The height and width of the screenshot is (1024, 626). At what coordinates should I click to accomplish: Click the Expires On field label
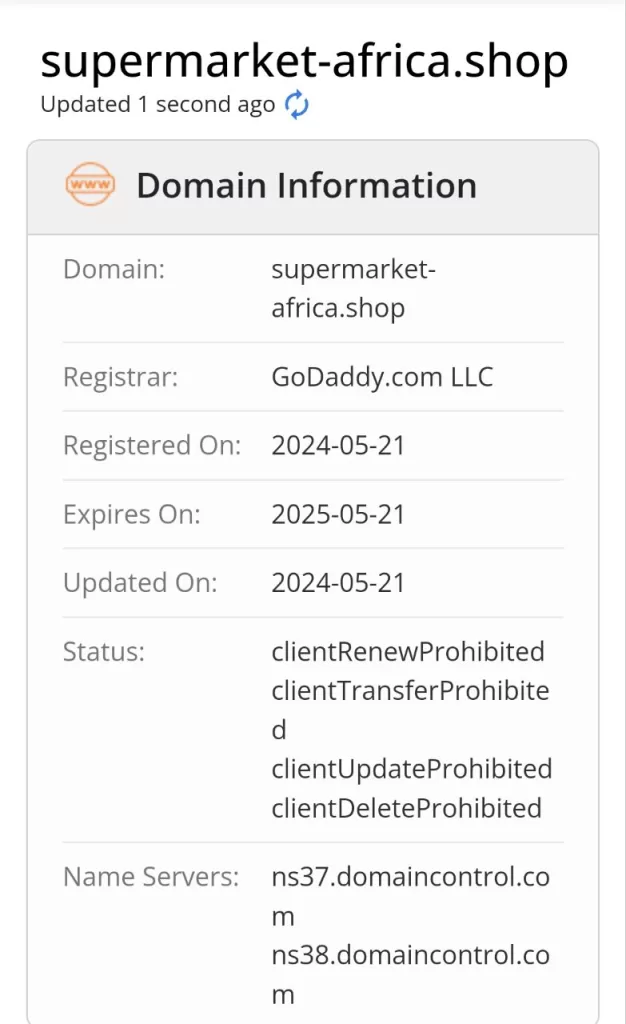(x=132, y=514)
